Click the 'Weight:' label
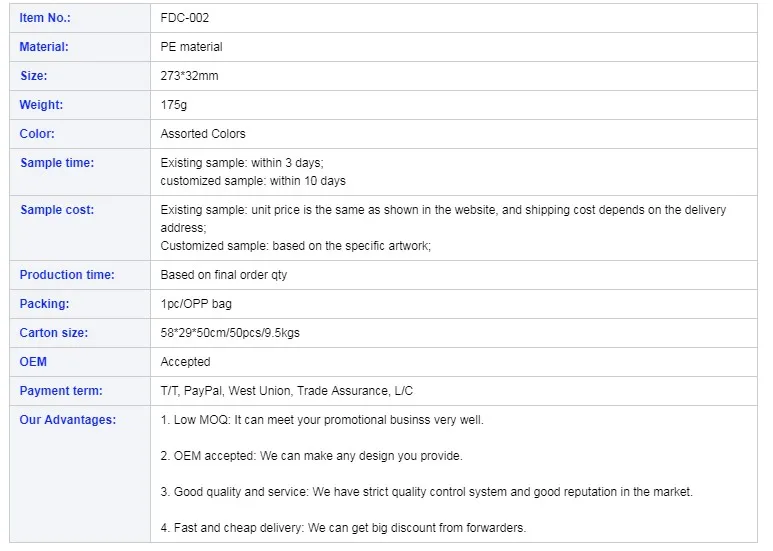Image resolution: width=773 pixels, height=551 pixels. pyautogui.click(x=41, y=105)
